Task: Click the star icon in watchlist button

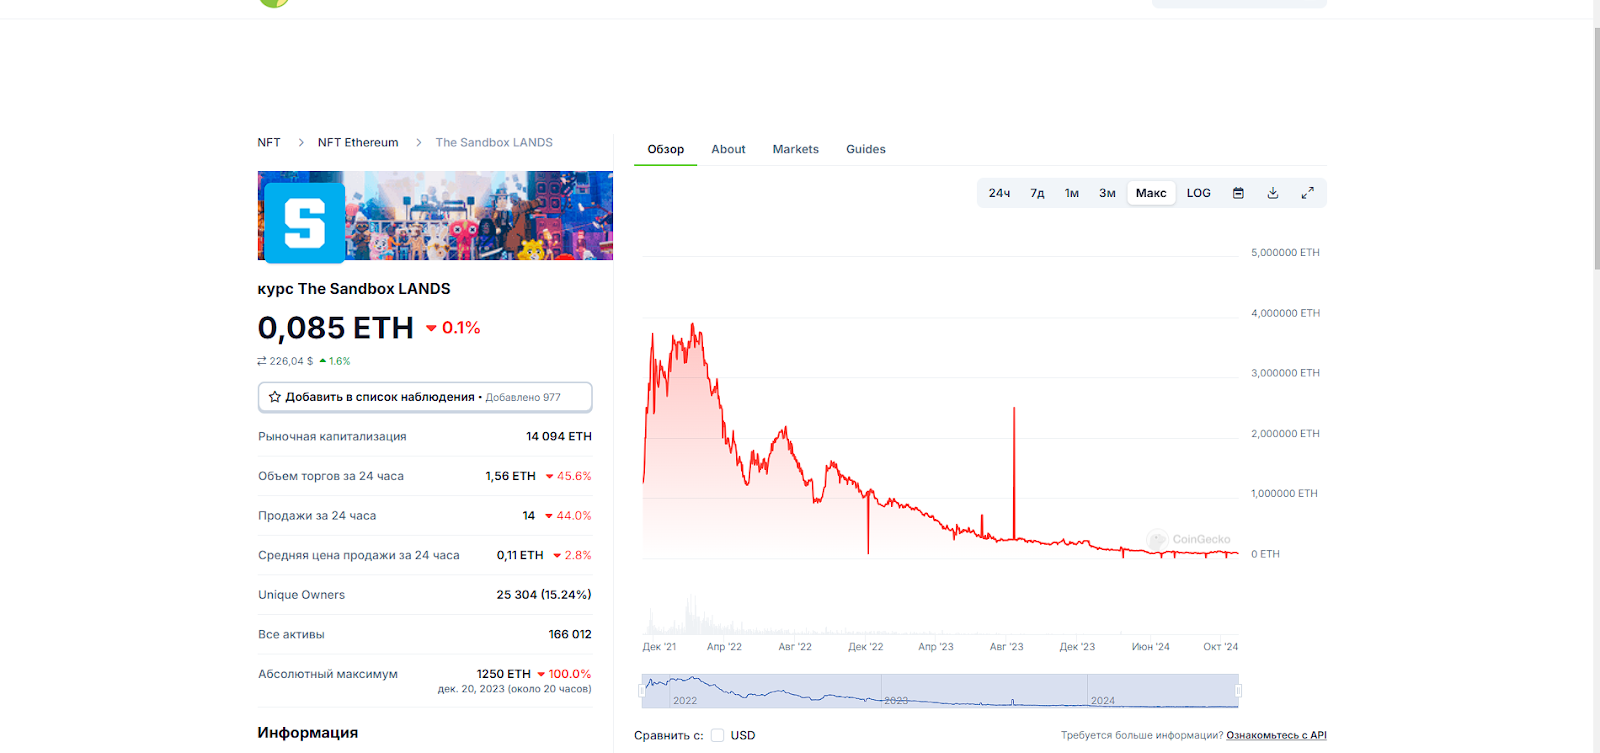Action: pyautogui.click(x=275, y=397)
